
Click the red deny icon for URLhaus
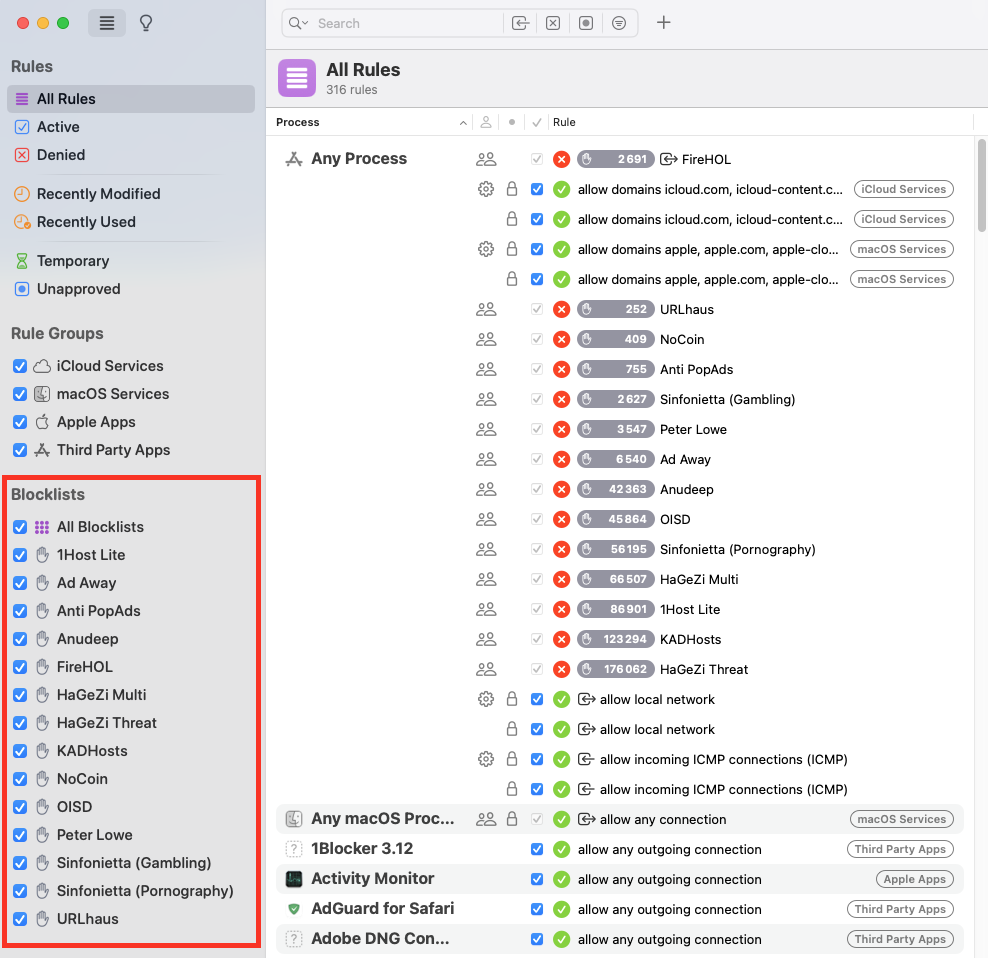(561, 309)
